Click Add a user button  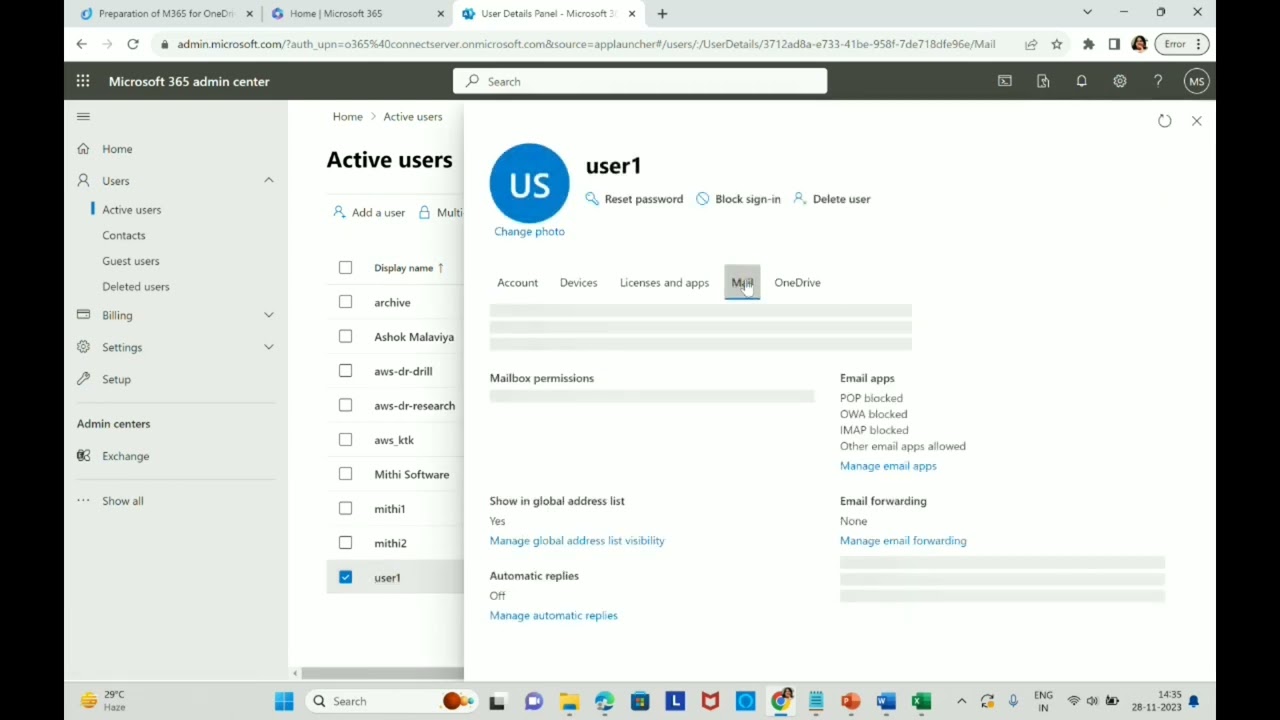[369, 212]
